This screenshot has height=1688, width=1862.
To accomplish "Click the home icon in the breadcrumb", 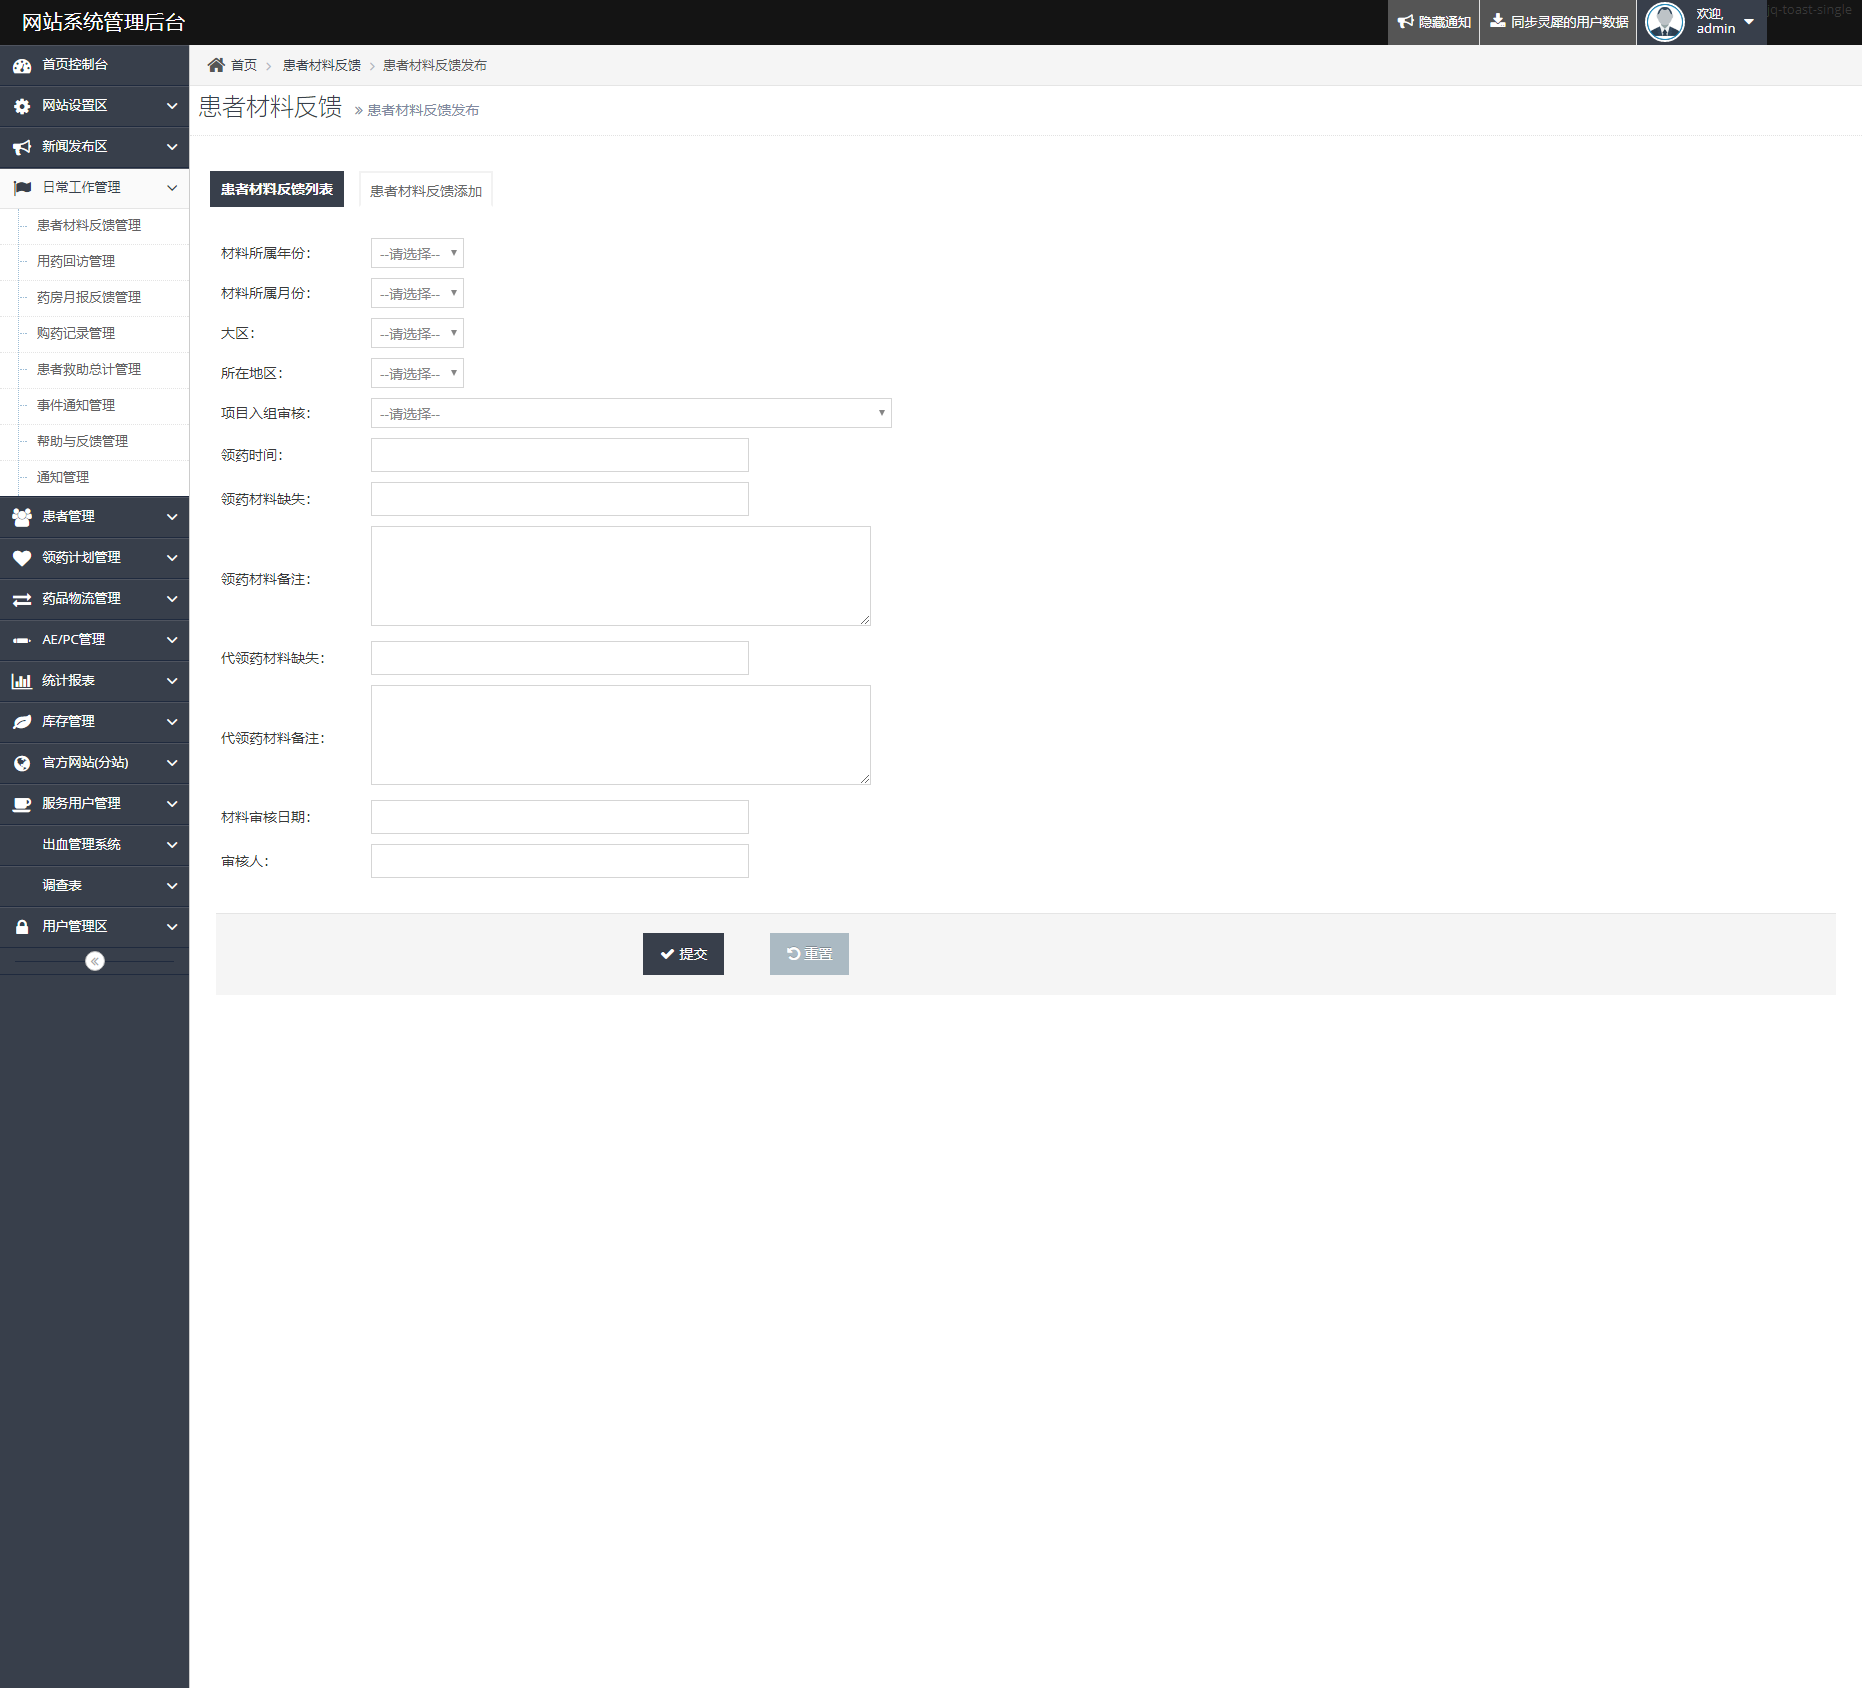I will point(216,65).
